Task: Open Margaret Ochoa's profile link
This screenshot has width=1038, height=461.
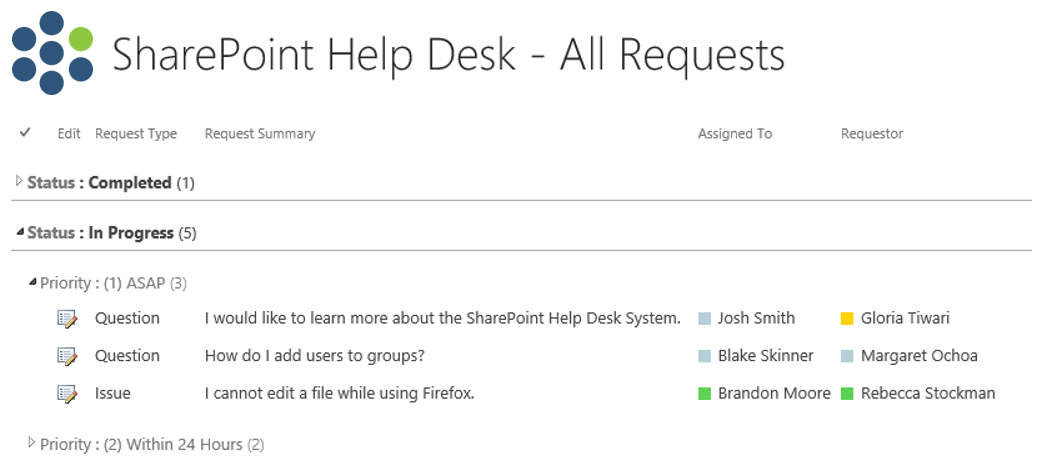Action: [x=919, y=356]
